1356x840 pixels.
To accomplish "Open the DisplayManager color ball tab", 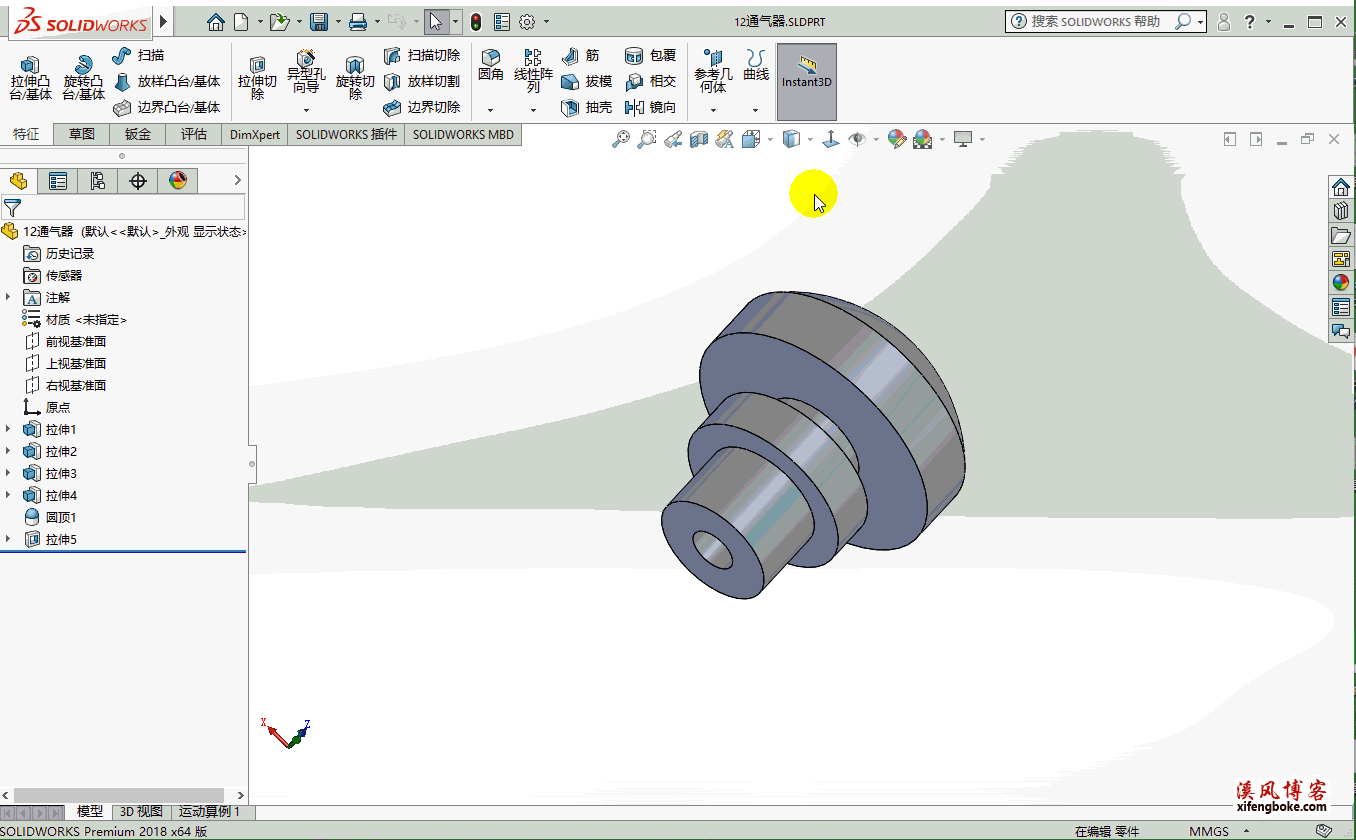I will tap(177, 181).
